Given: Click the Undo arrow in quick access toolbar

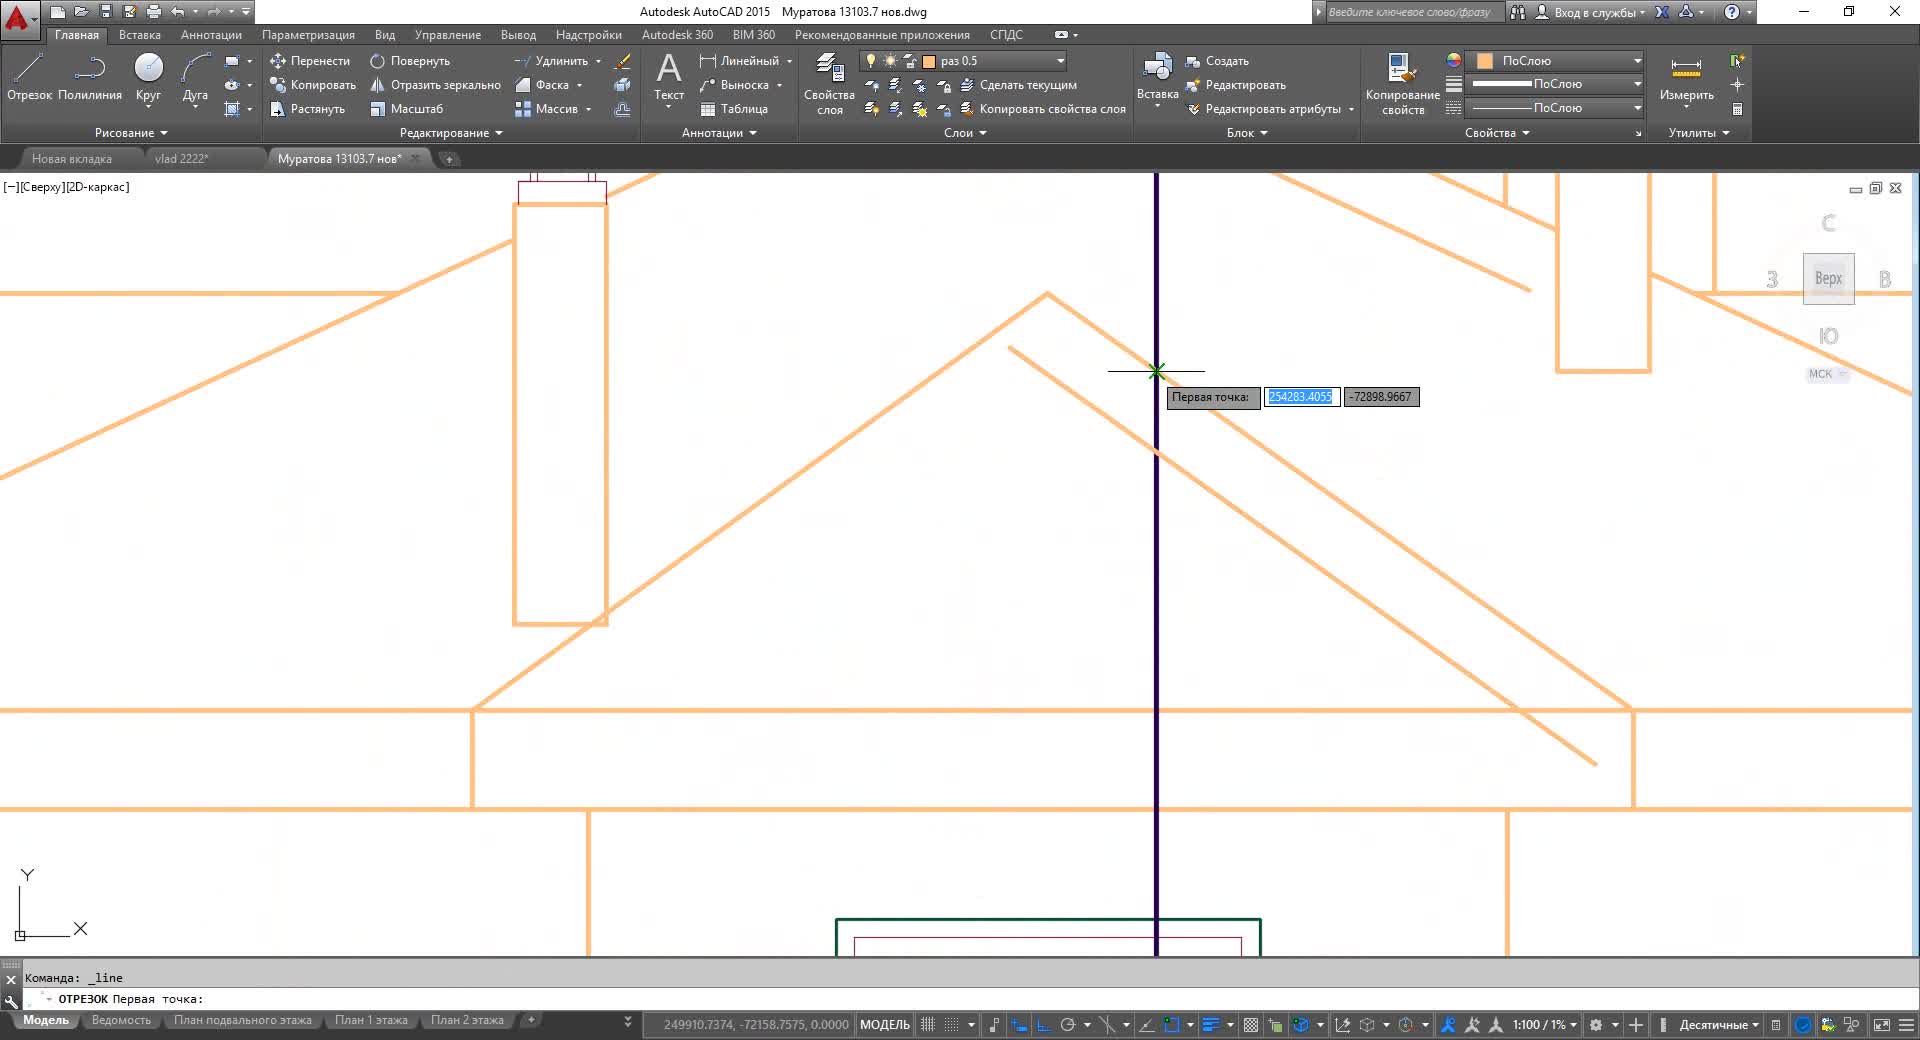Looking at the screenshot, I should click(178, 12).
